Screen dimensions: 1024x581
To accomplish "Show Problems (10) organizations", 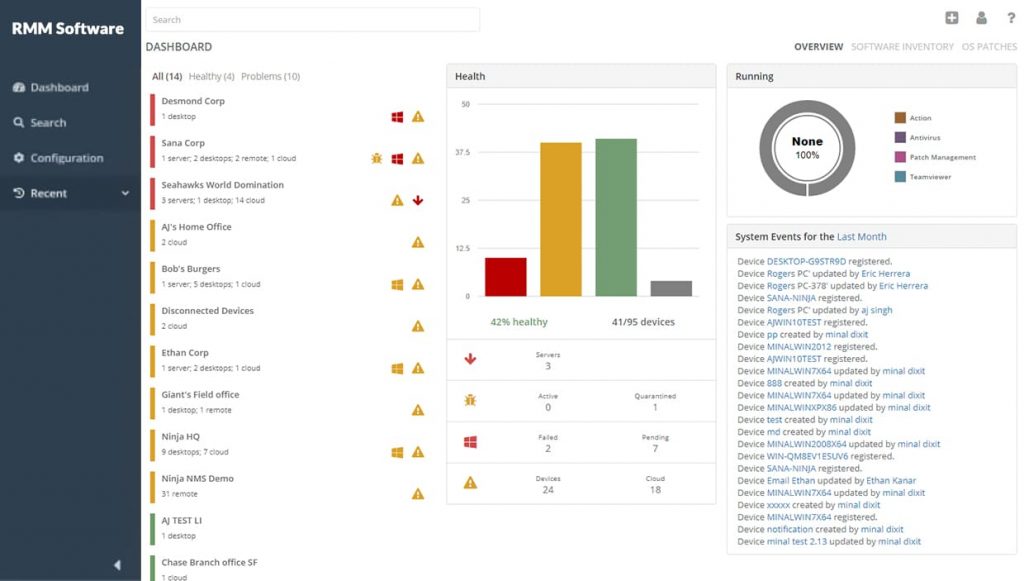I will pos(270,76).
